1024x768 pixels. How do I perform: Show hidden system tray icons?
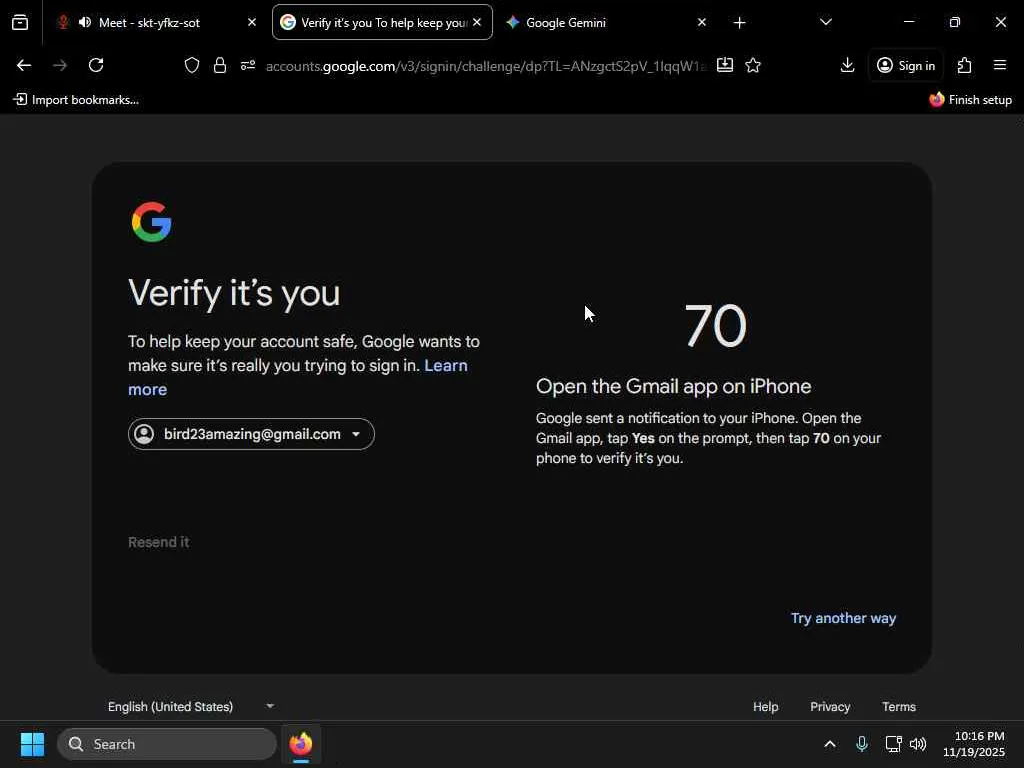pyautogui.click(x=829, y=744)
